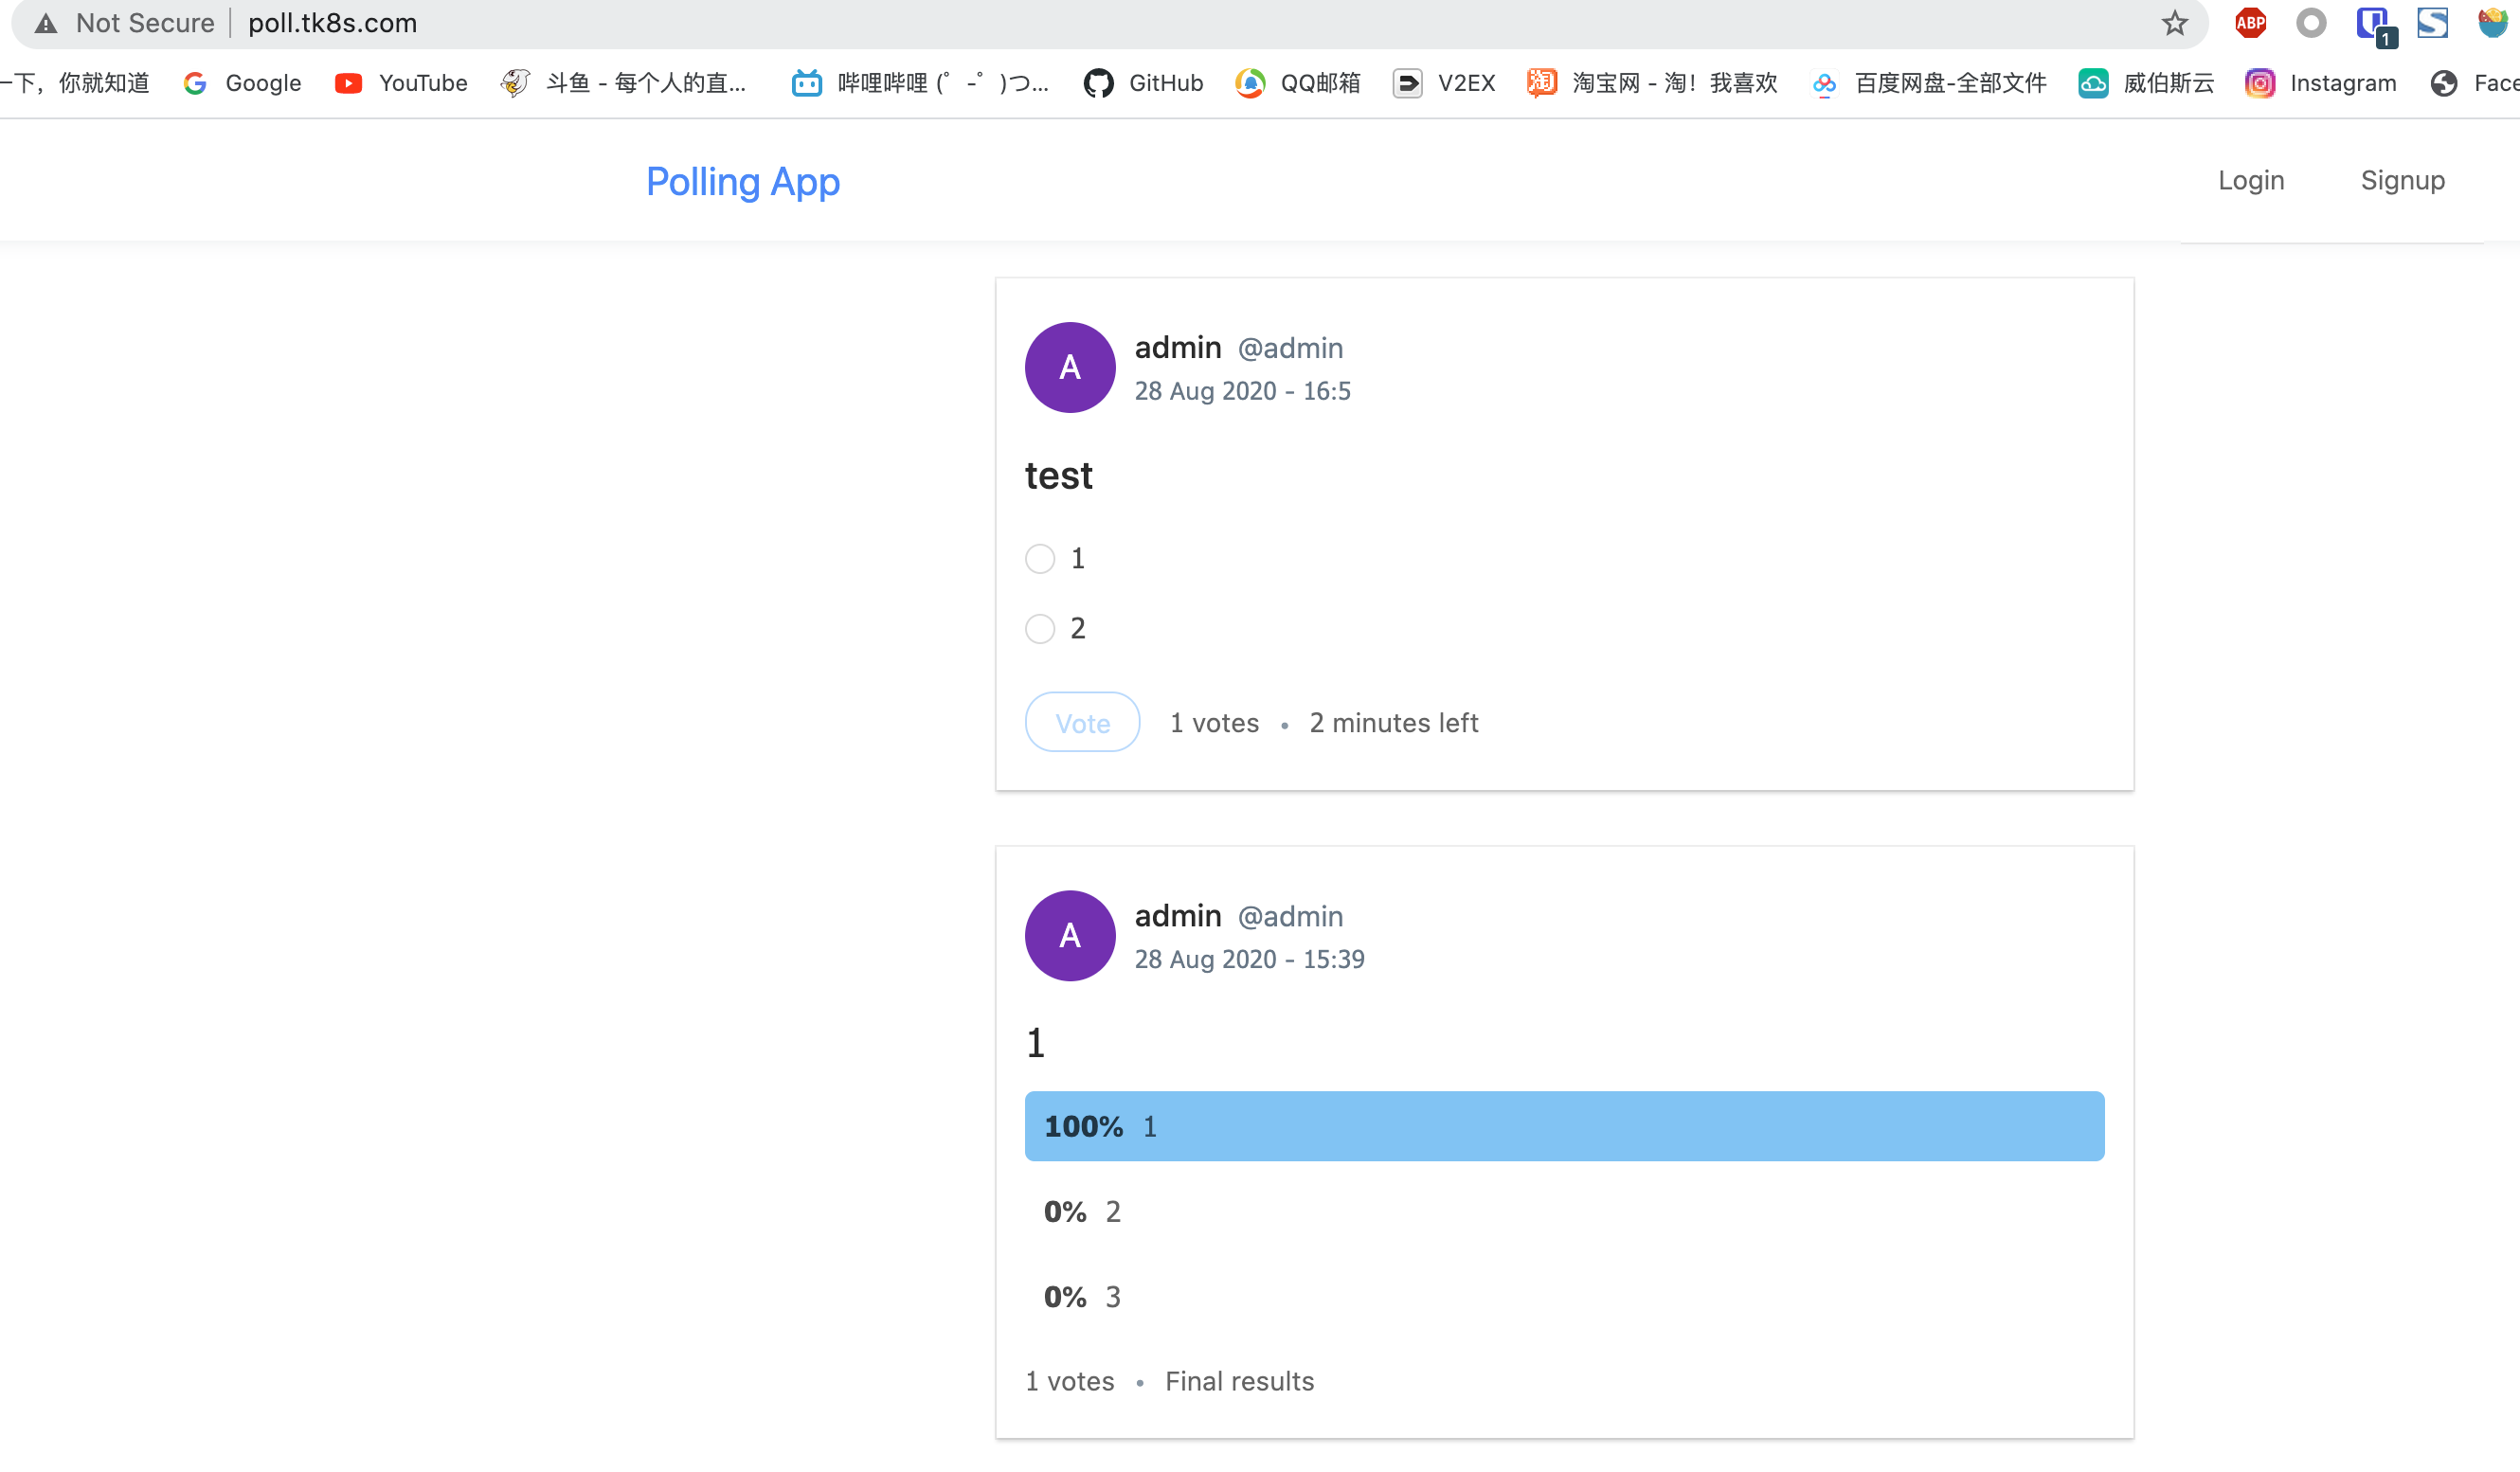Select option 1 in the test poll
The height and width of the screenshot is (1472, 2520).
pyautogui.click(x=1040, y=558)
